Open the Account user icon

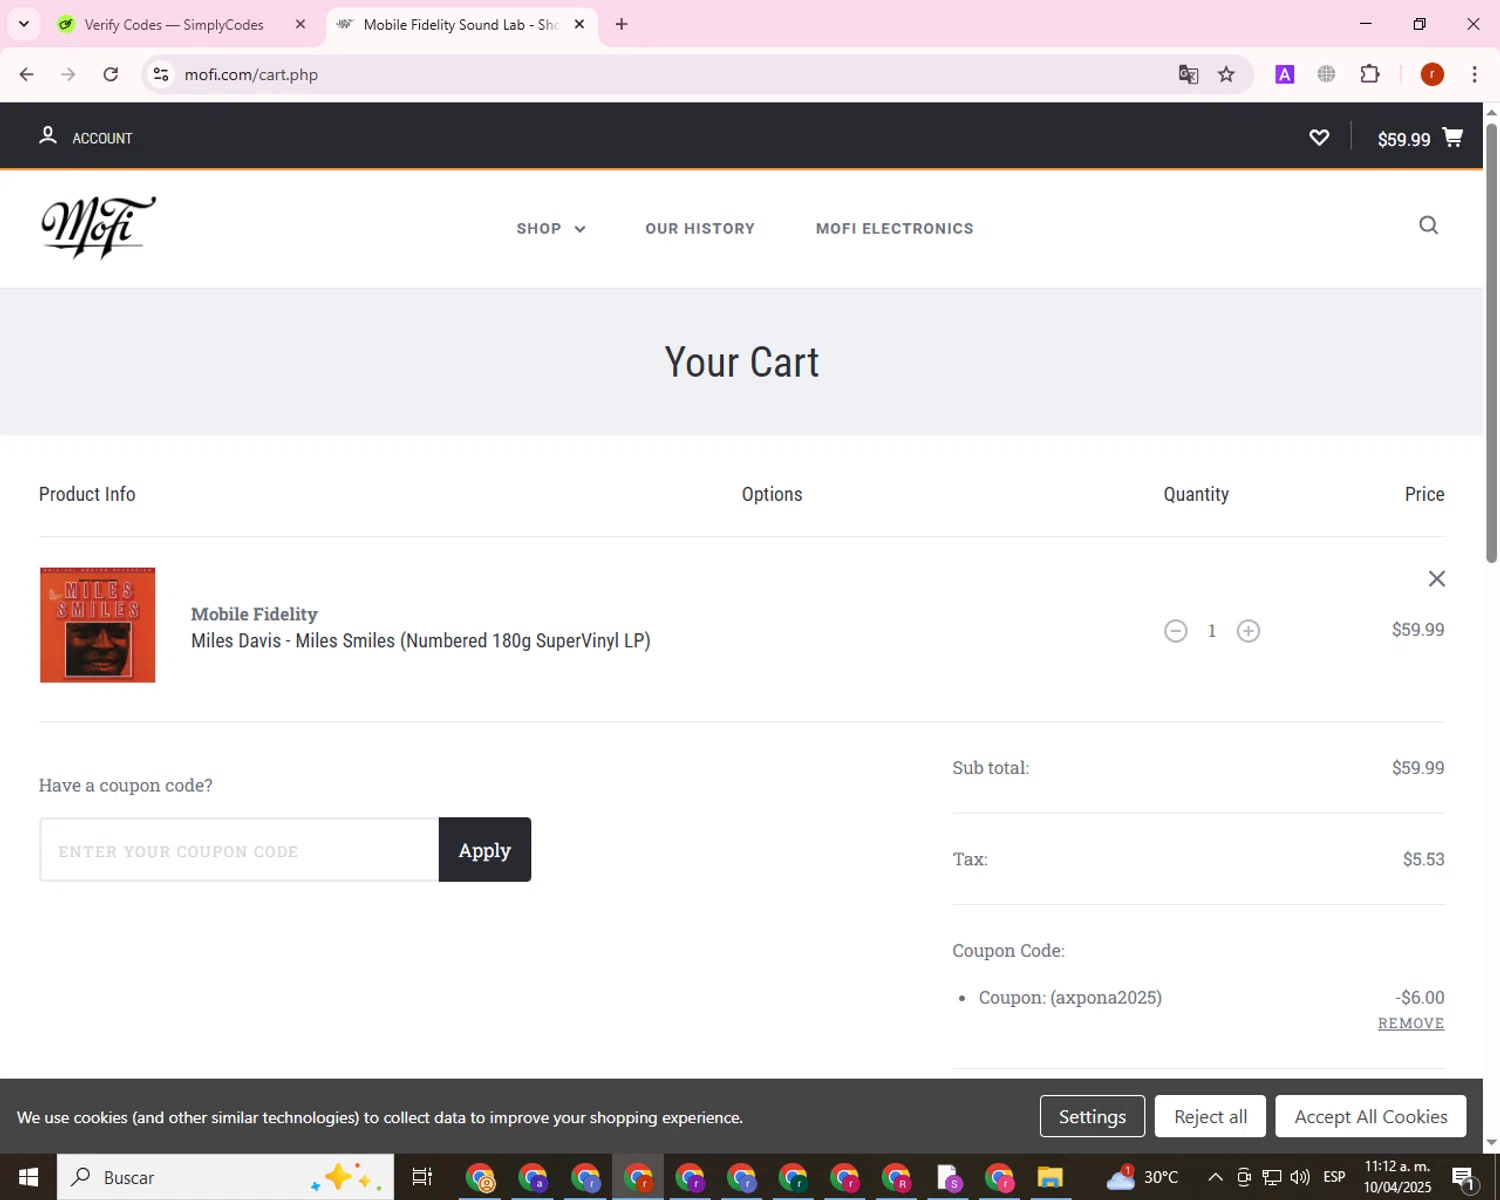point(47,136)
